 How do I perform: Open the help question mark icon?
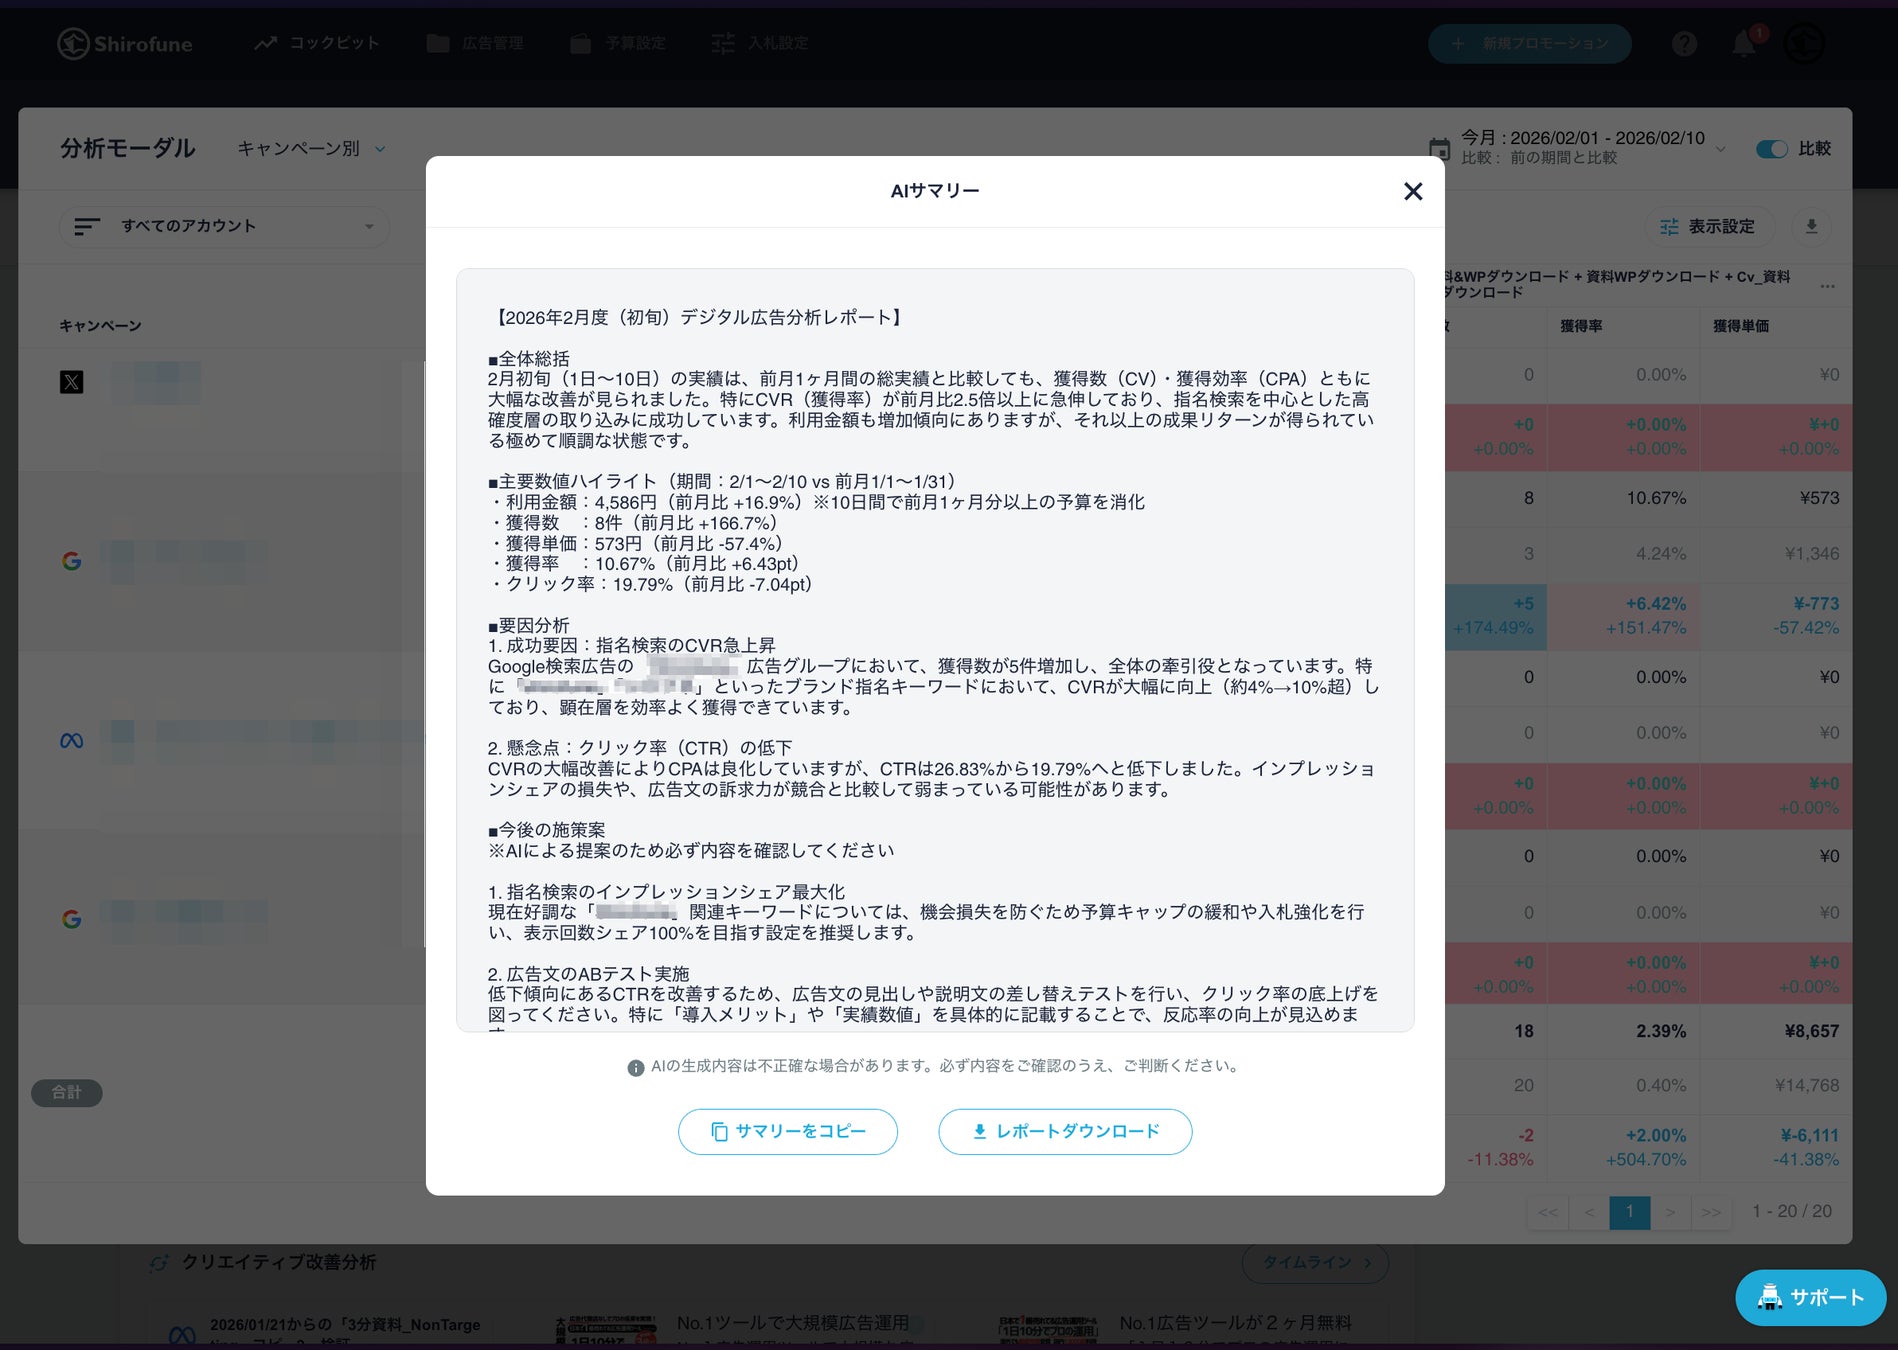1684,44
